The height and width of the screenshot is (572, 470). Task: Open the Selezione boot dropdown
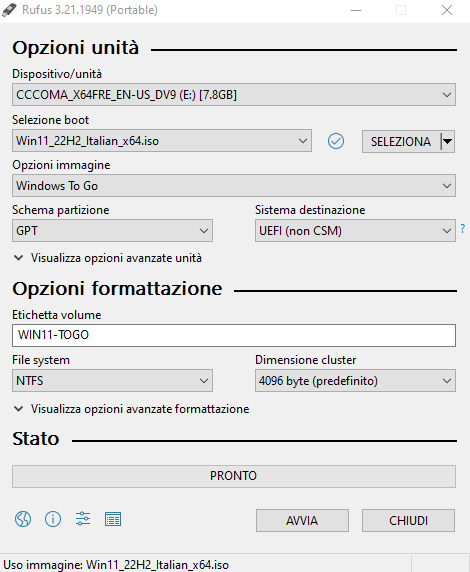162,141
